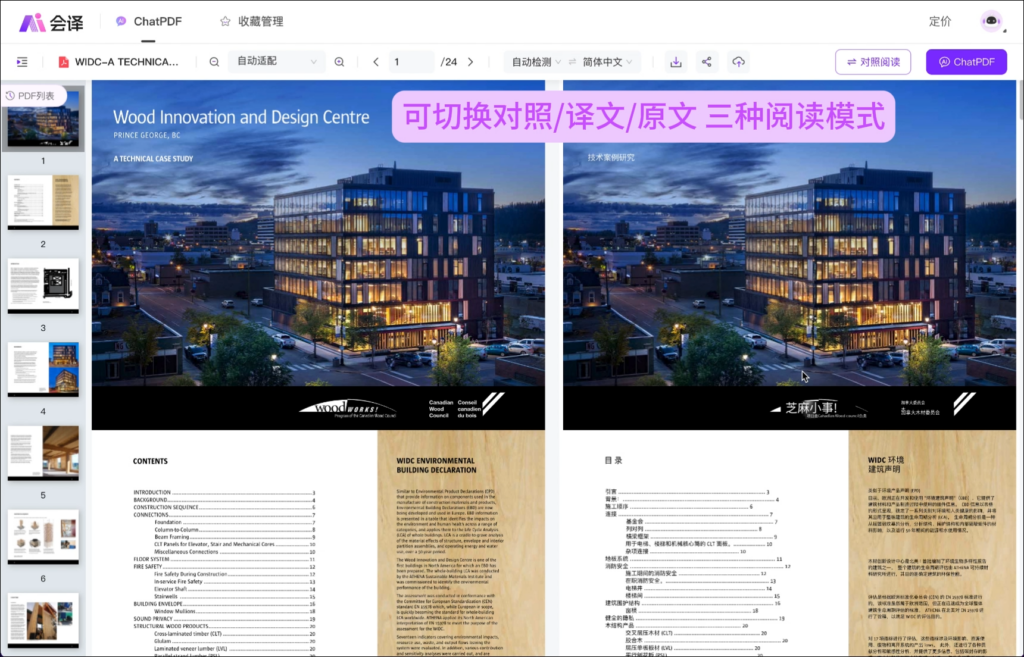The width and height of the screenshot is (1024, 657).
Task: Click the cloud upload icon
Action: 738,61
